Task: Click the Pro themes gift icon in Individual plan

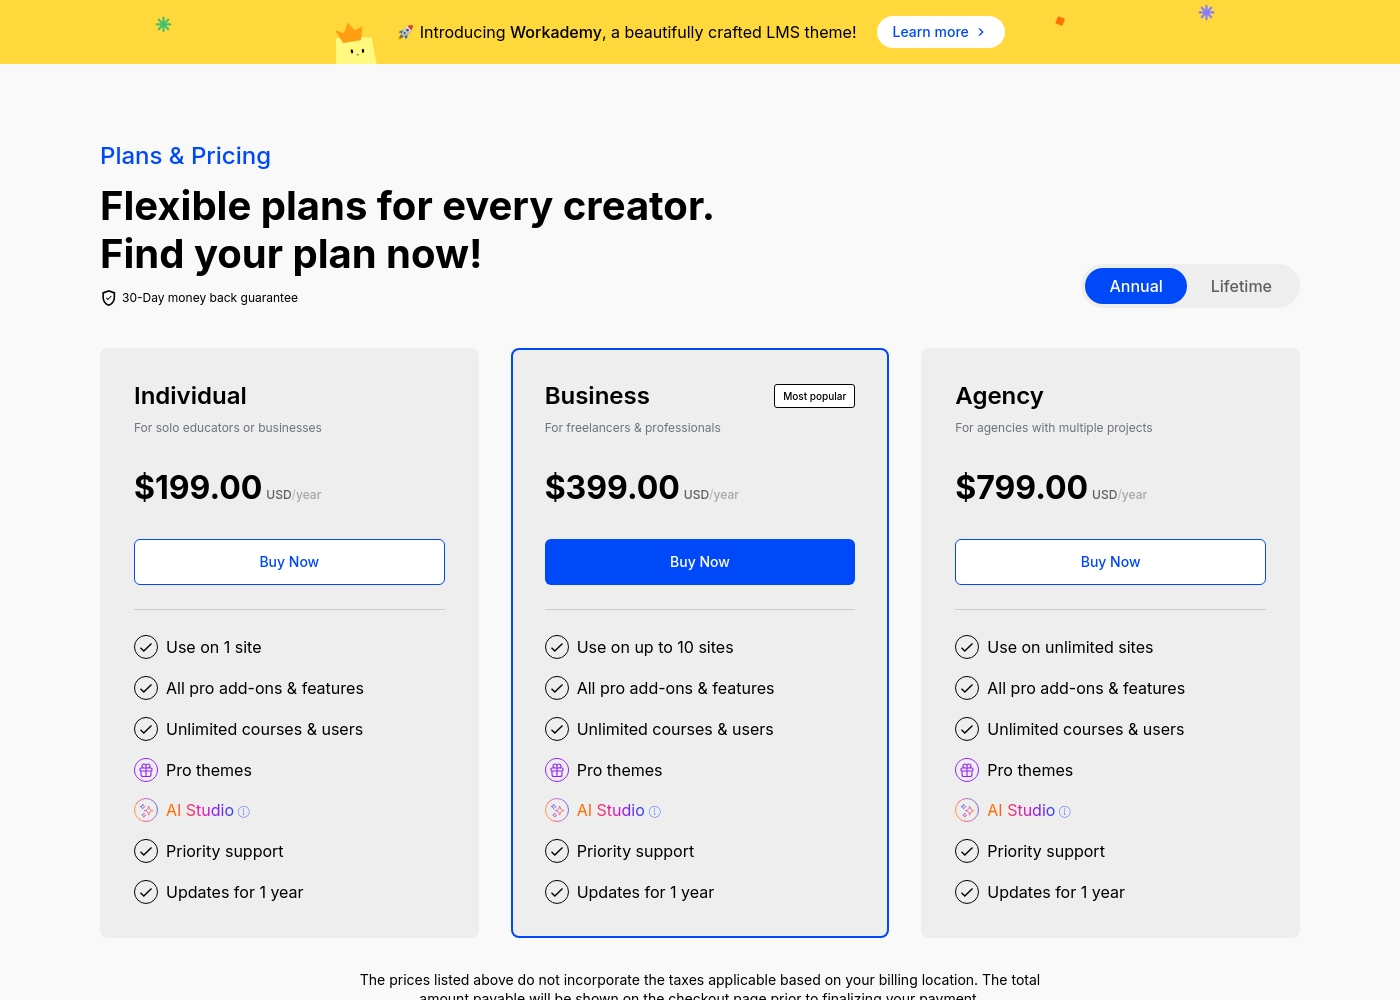Action: click(146, 770)
